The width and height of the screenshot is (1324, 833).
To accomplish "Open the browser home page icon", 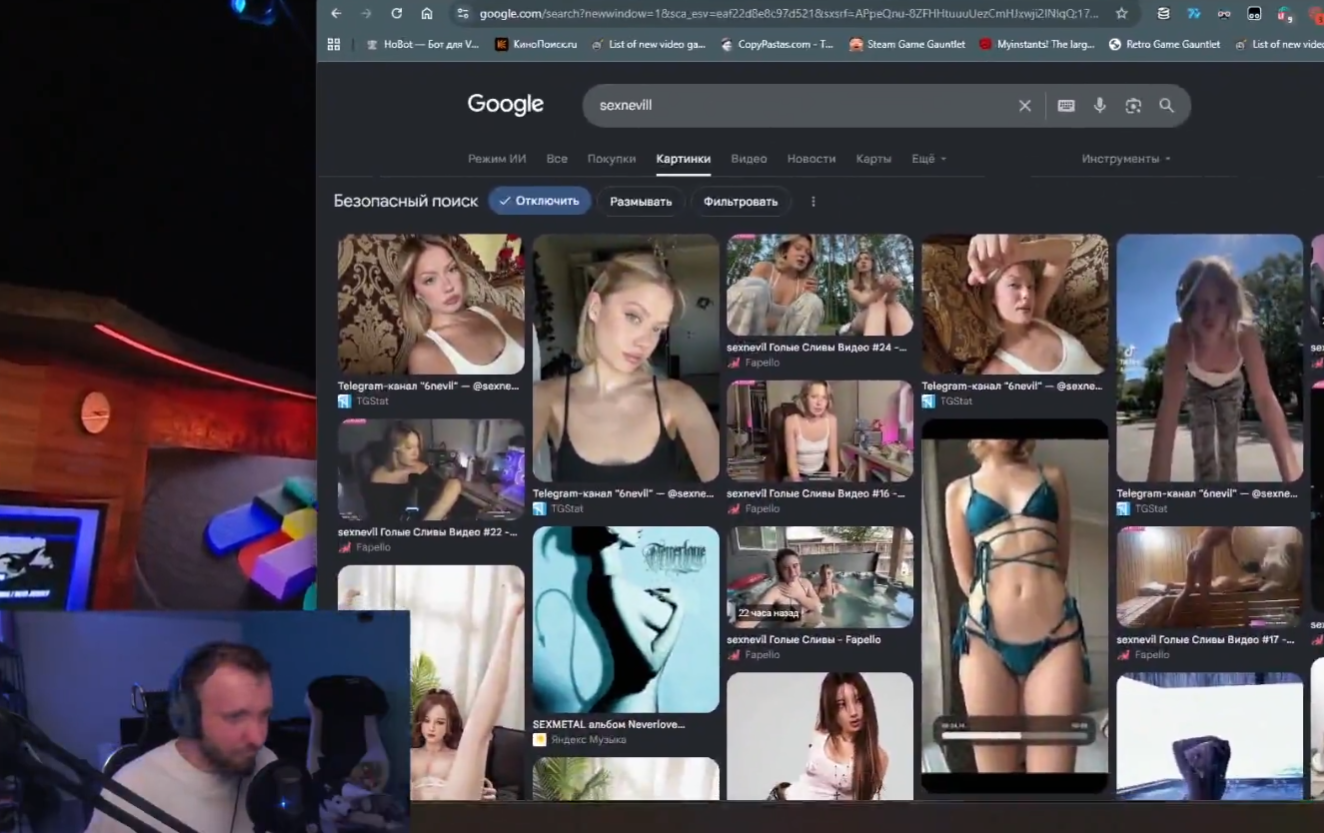I will (x=427, y=14).
